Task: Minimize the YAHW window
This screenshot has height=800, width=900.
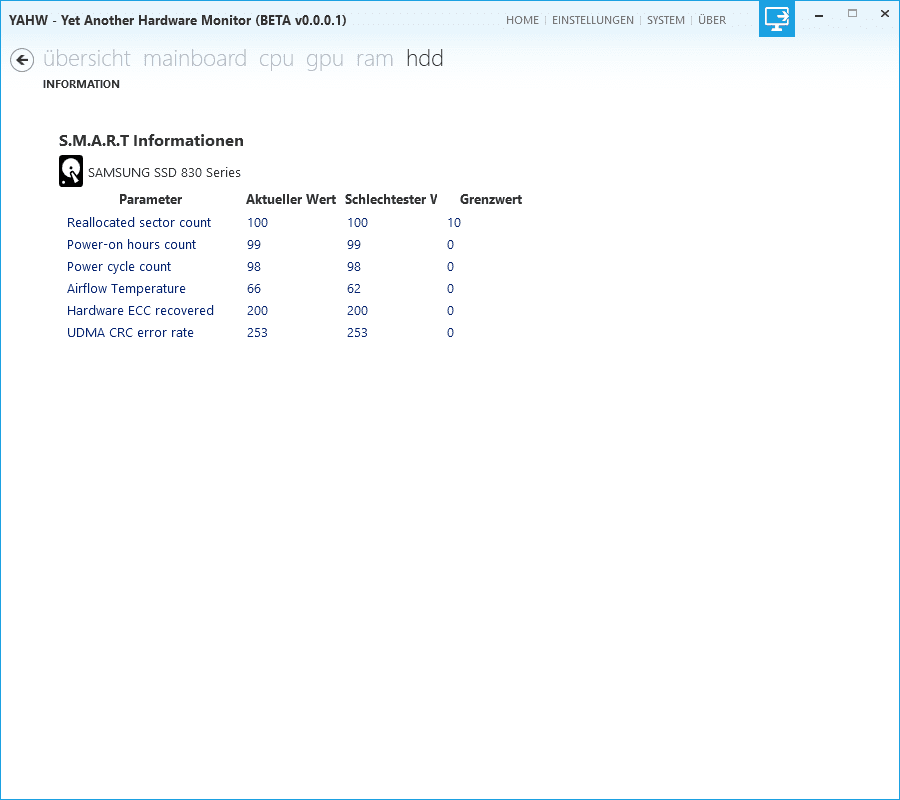Action: (819, 15)
